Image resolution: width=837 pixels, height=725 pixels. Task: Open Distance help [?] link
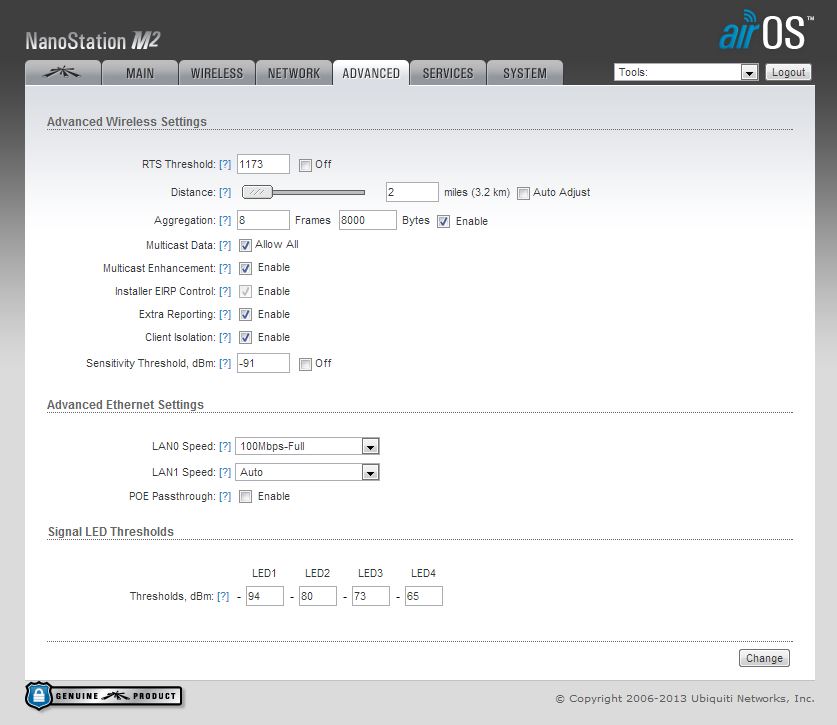pos(225,192)
